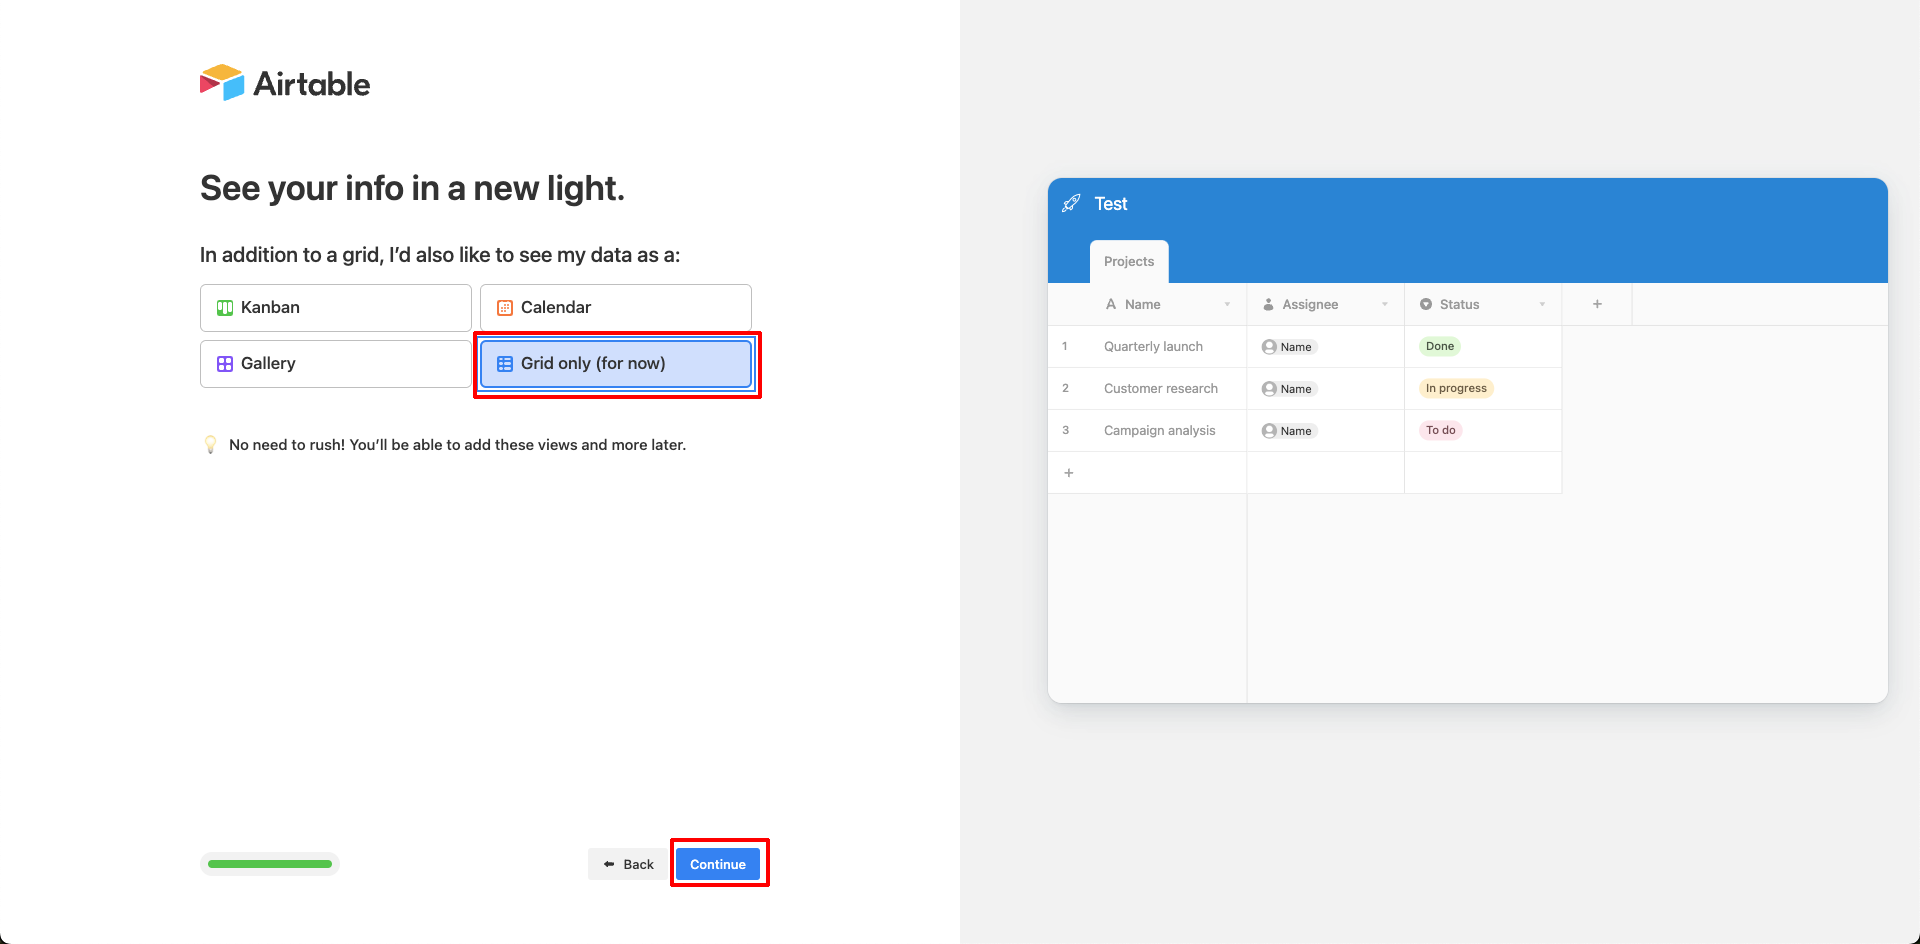Click the 'See your info in a new light' heading
The image size is (1920, 944).
(x=412, y=188)
